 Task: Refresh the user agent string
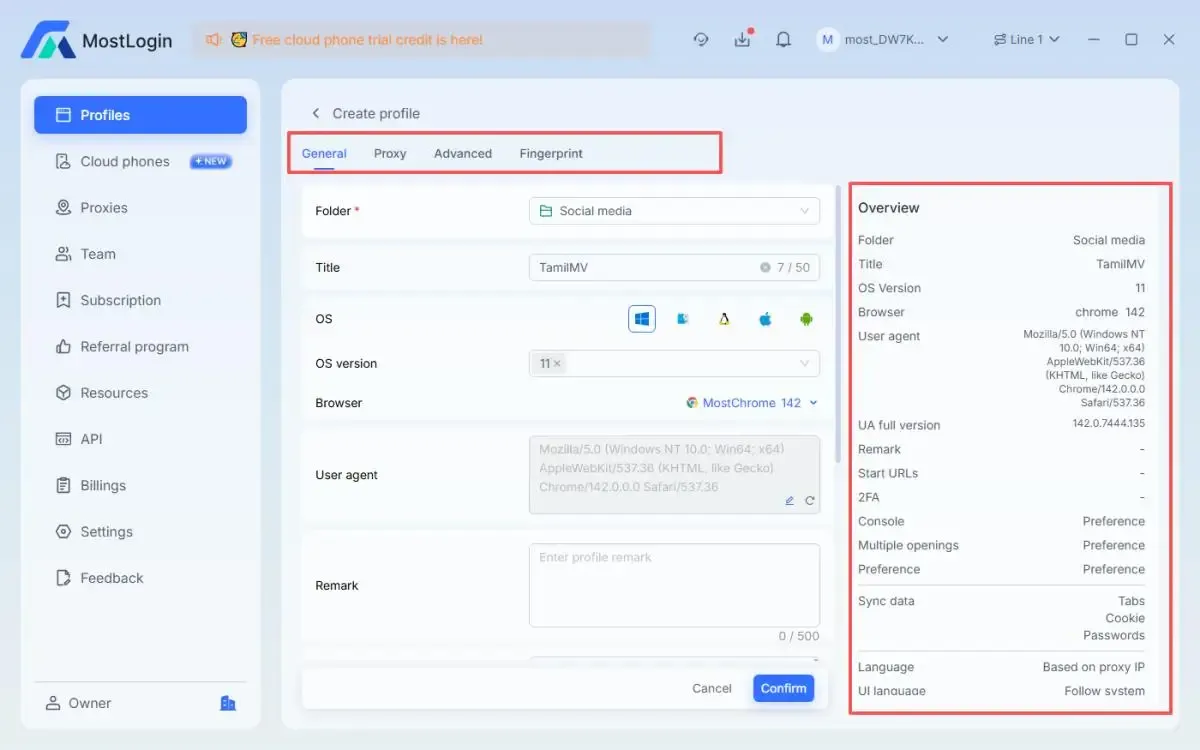coord(809,500)
